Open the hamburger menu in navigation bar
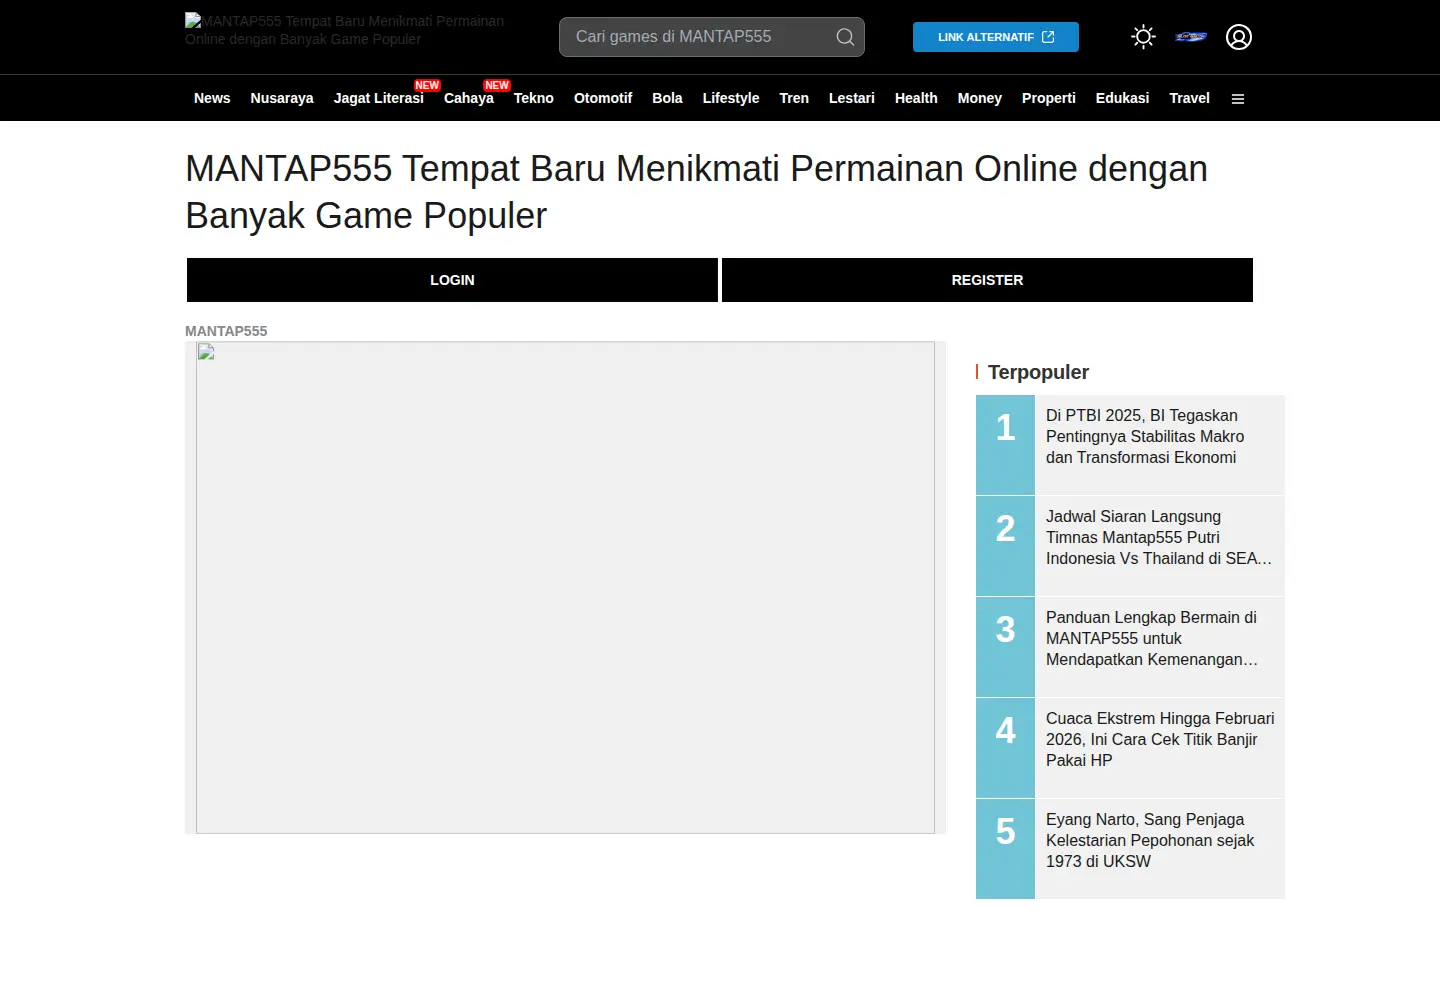 (x=1238, y=99)
